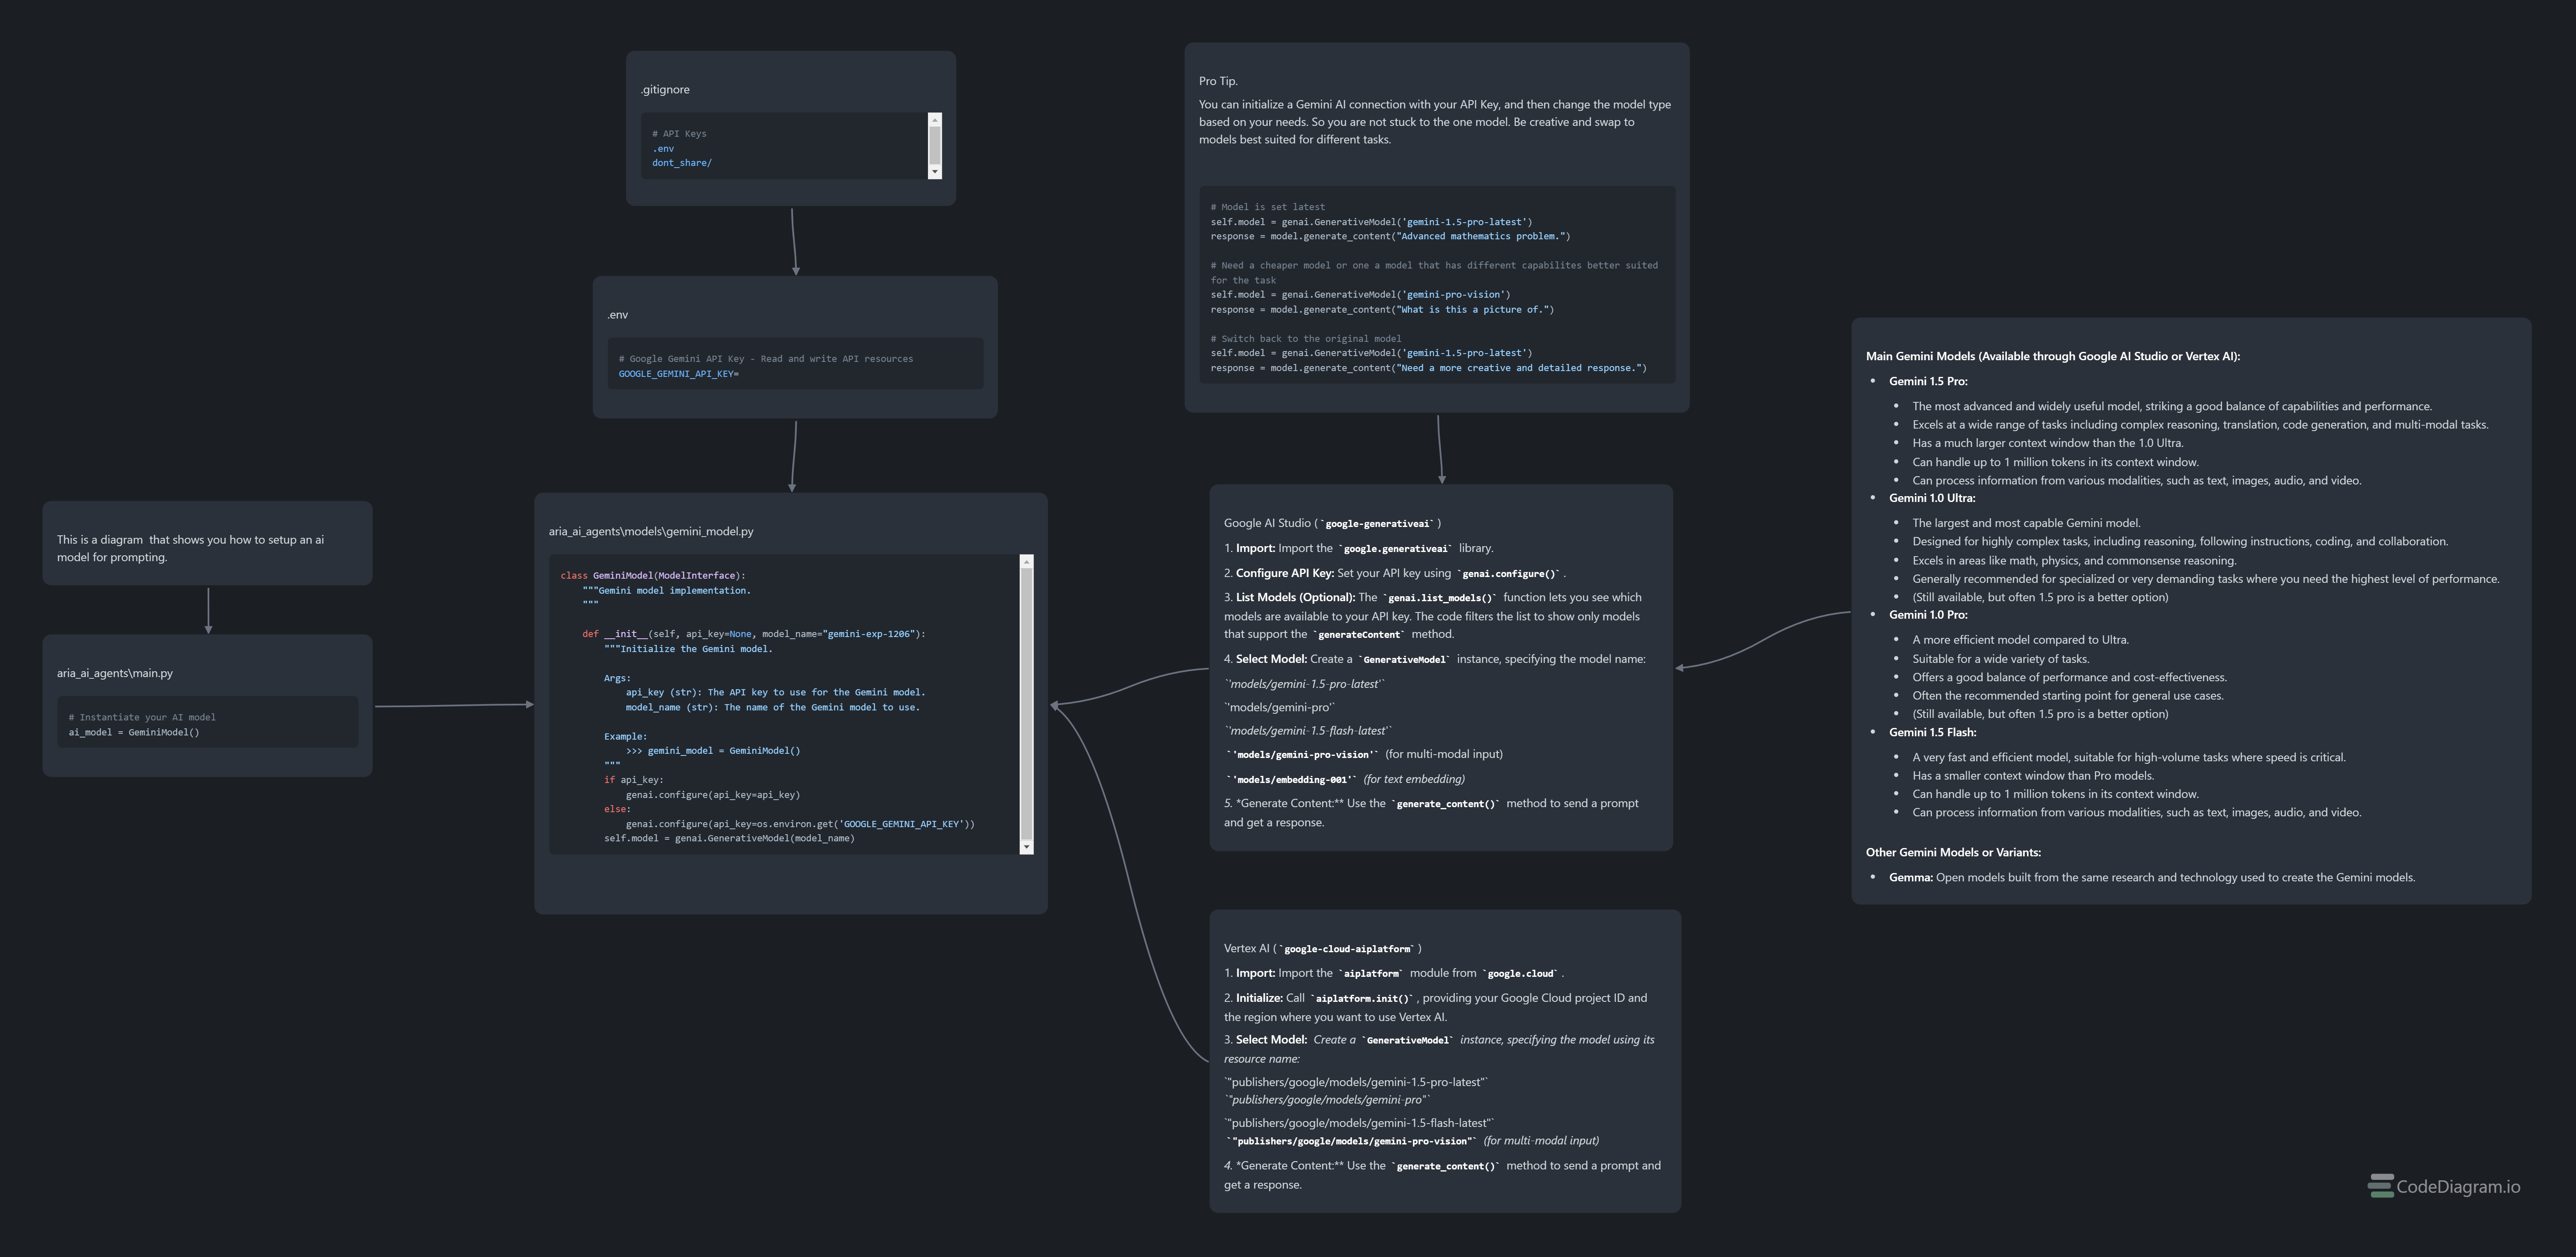Click 'publishers/google/models/gemini-1.5-pro-latest' entry

click(1357, 1082)
